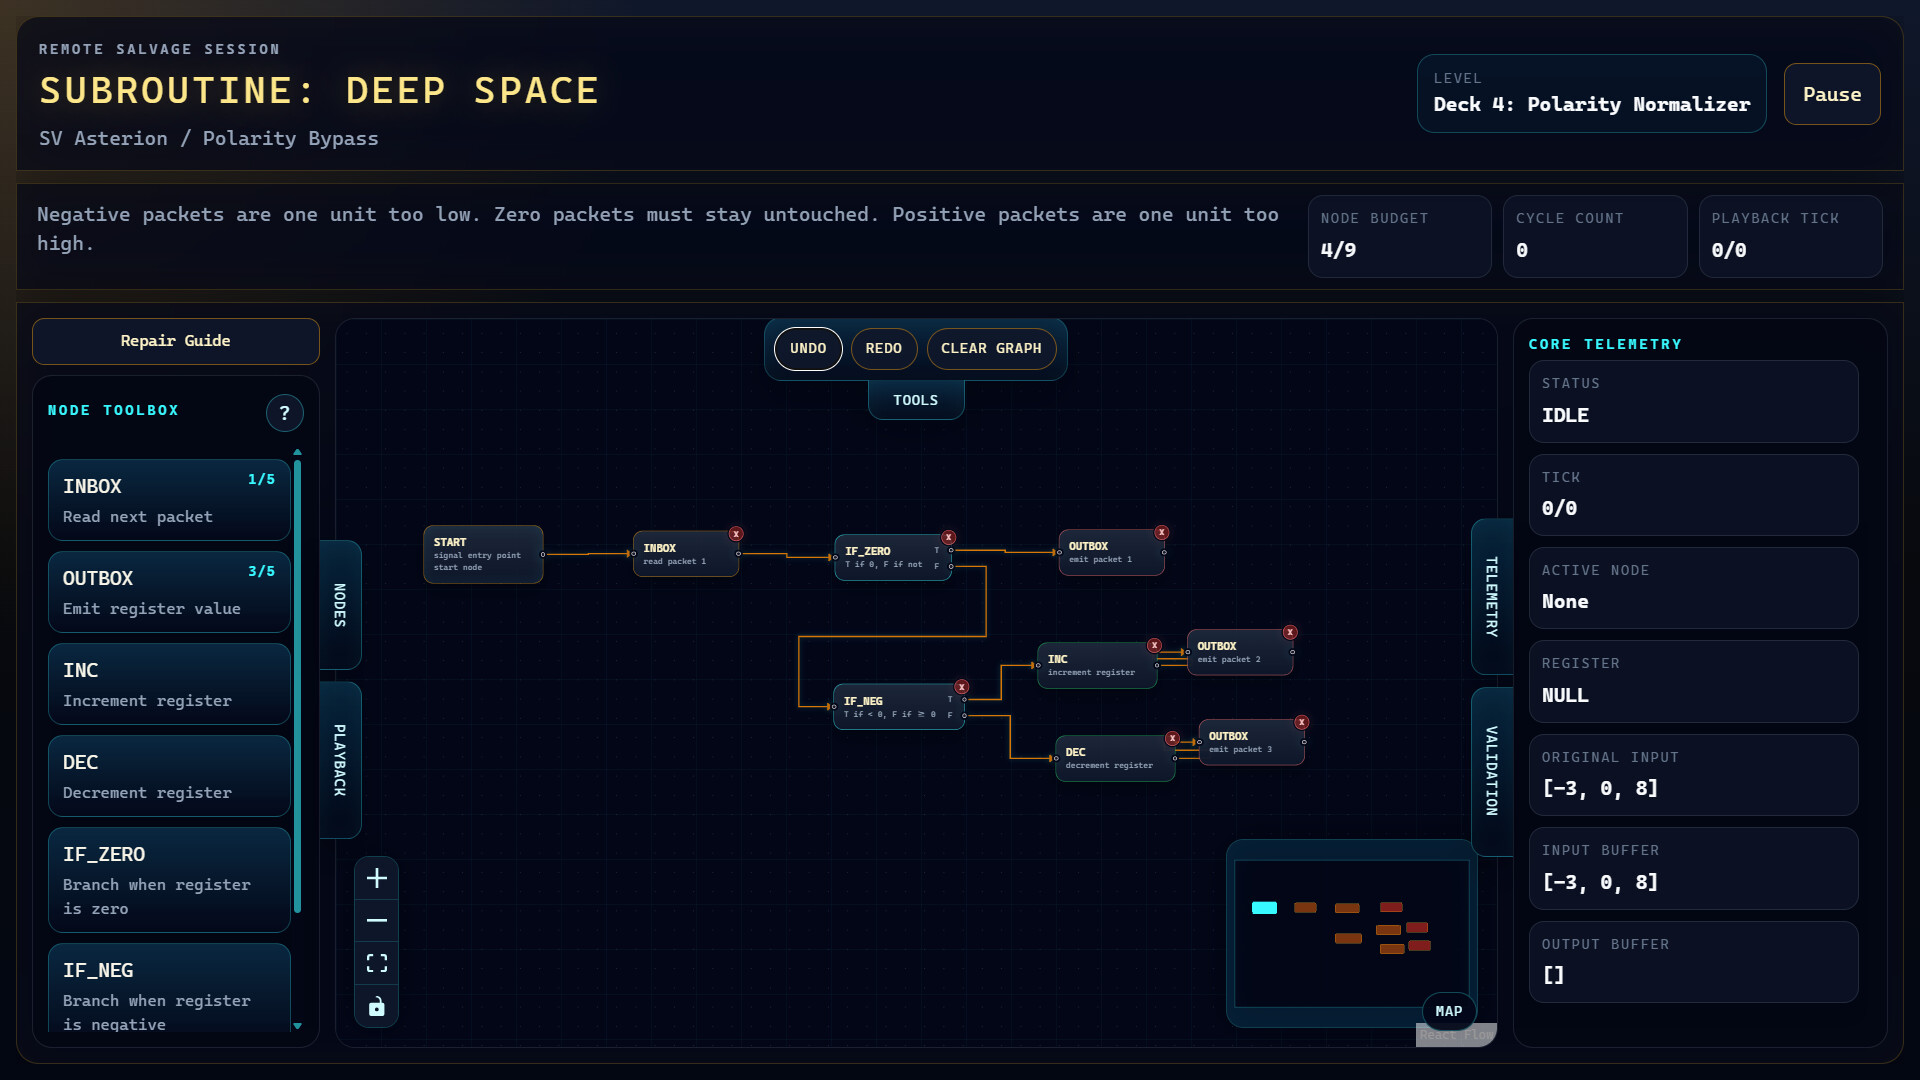Choose the IF_ZERO toolbox card
The image size is (1920, 1080).
(x=169, y=880)
